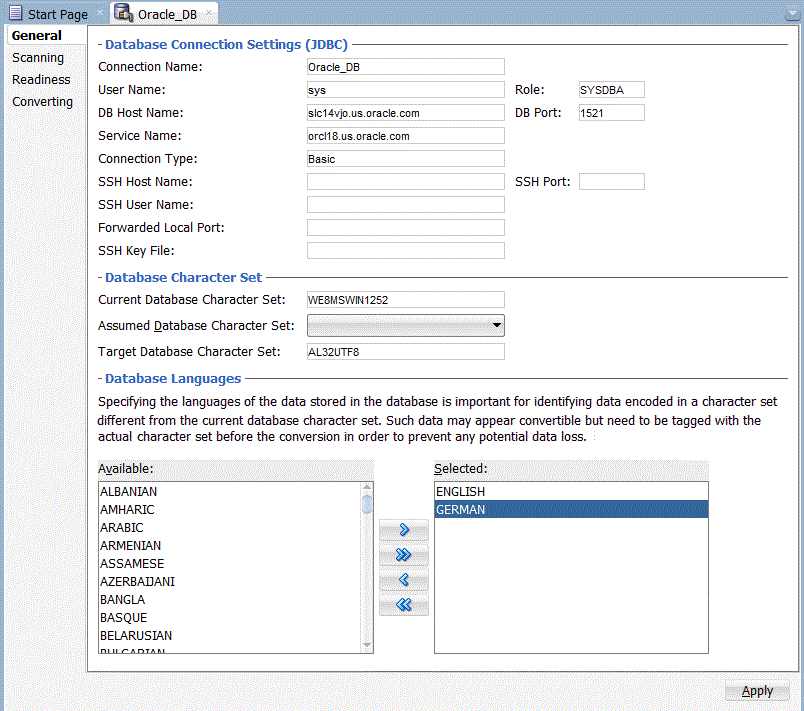Click the User Name field

click(x=406, y=90)
